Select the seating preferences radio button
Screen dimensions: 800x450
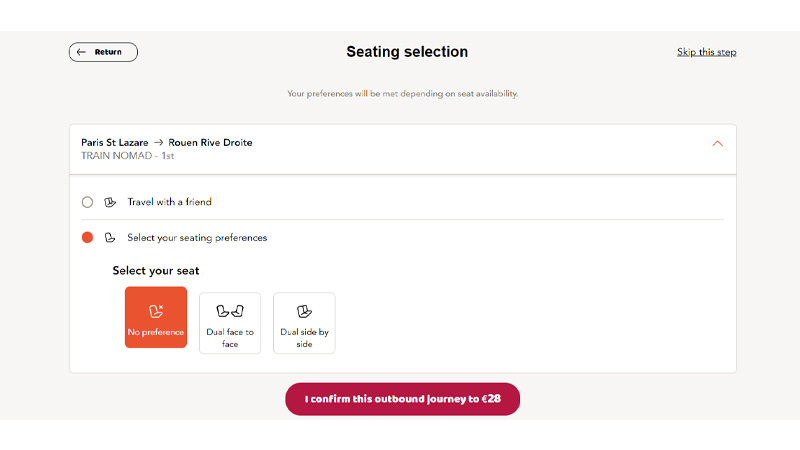(x=87, y=238)
